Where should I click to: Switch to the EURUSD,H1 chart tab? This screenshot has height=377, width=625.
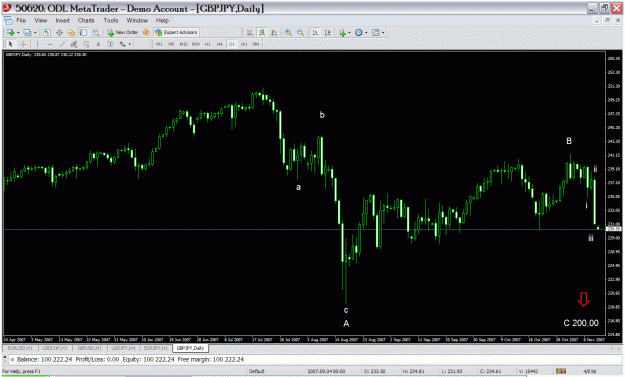coord(21,348)
